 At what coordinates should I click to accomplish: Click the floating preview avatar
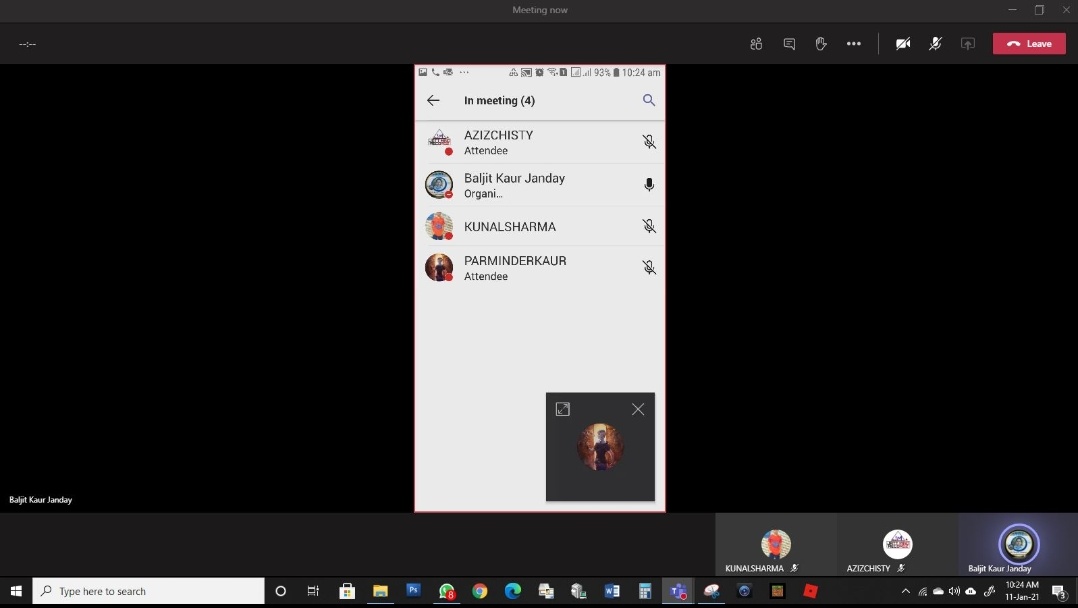point(600,447)
